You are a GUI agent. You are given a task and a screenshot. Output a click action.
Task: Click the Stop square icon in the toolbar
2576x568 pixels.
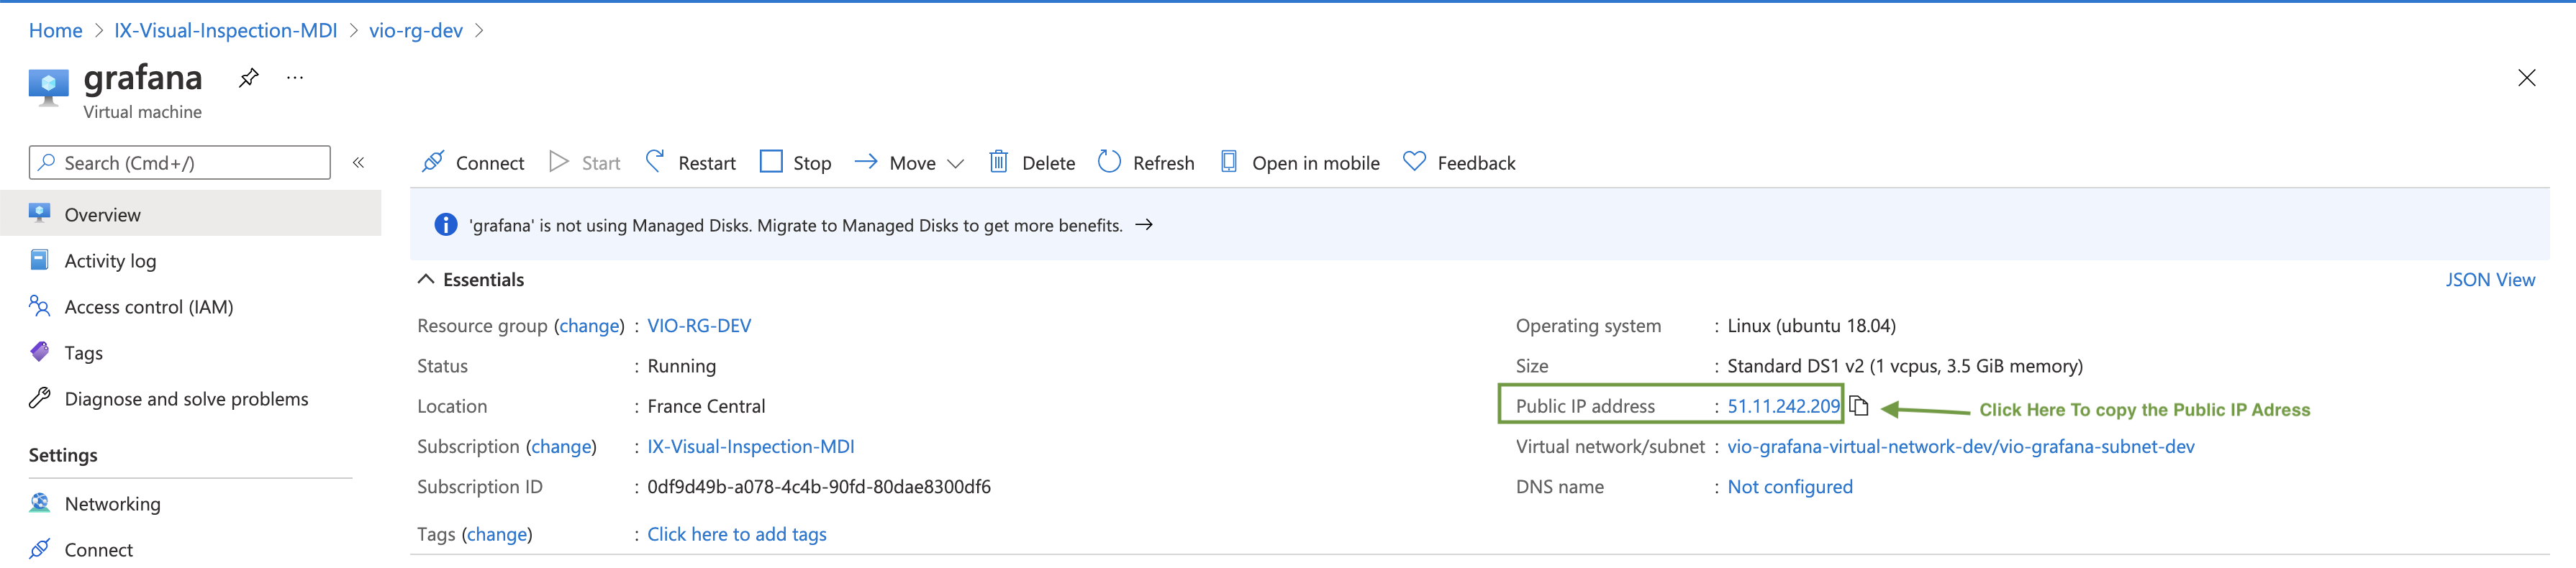771,162
